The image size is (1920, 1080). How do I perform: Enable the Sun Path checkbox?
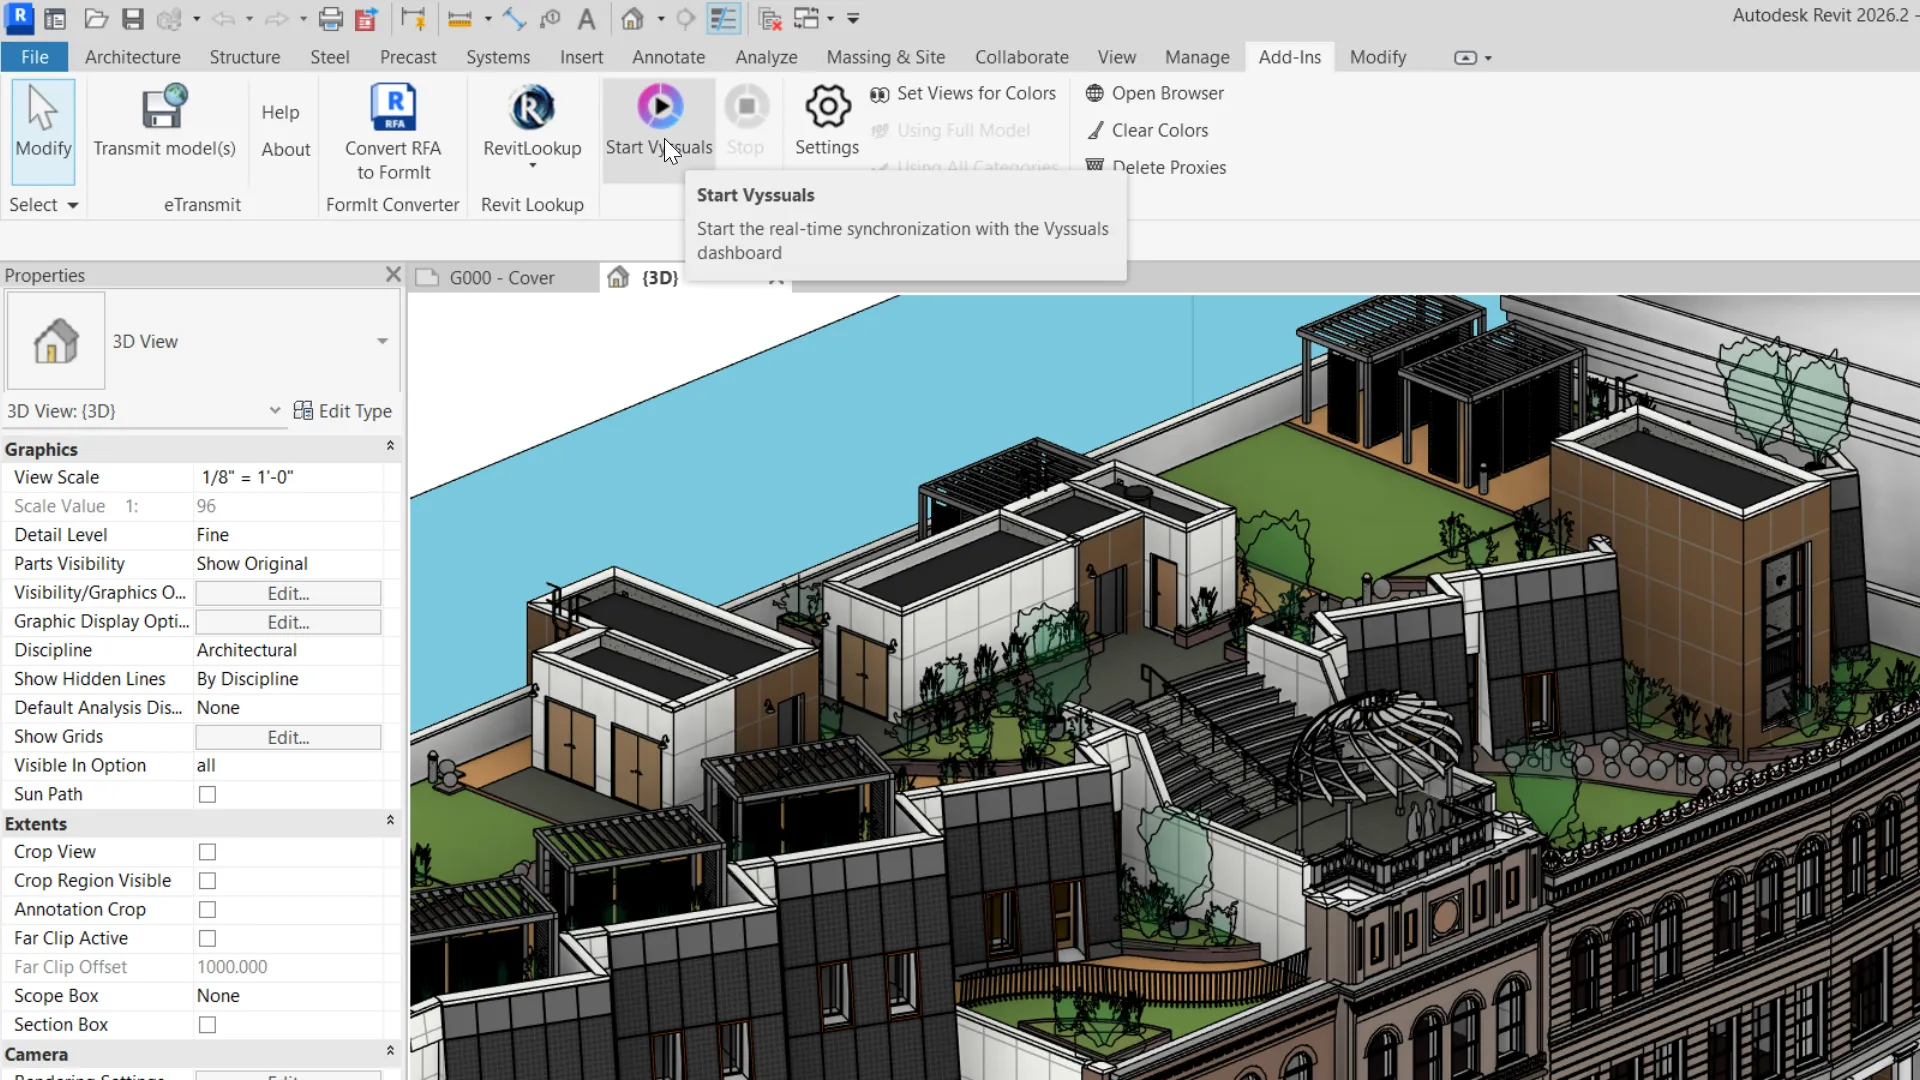click(x=207, y=795)
